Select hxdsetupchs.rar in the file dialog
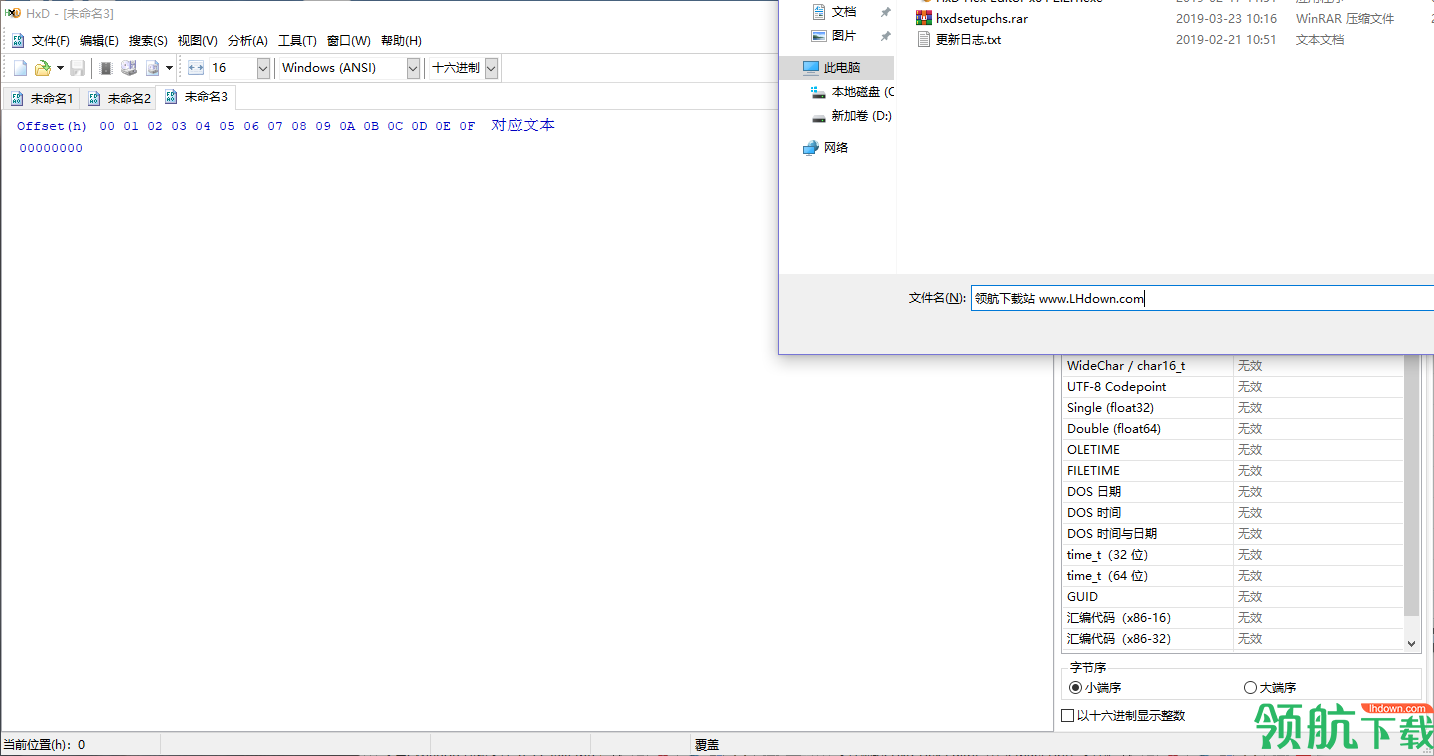Image resolution: width=1434 pixels, height=756 pixels. [981, 19]
